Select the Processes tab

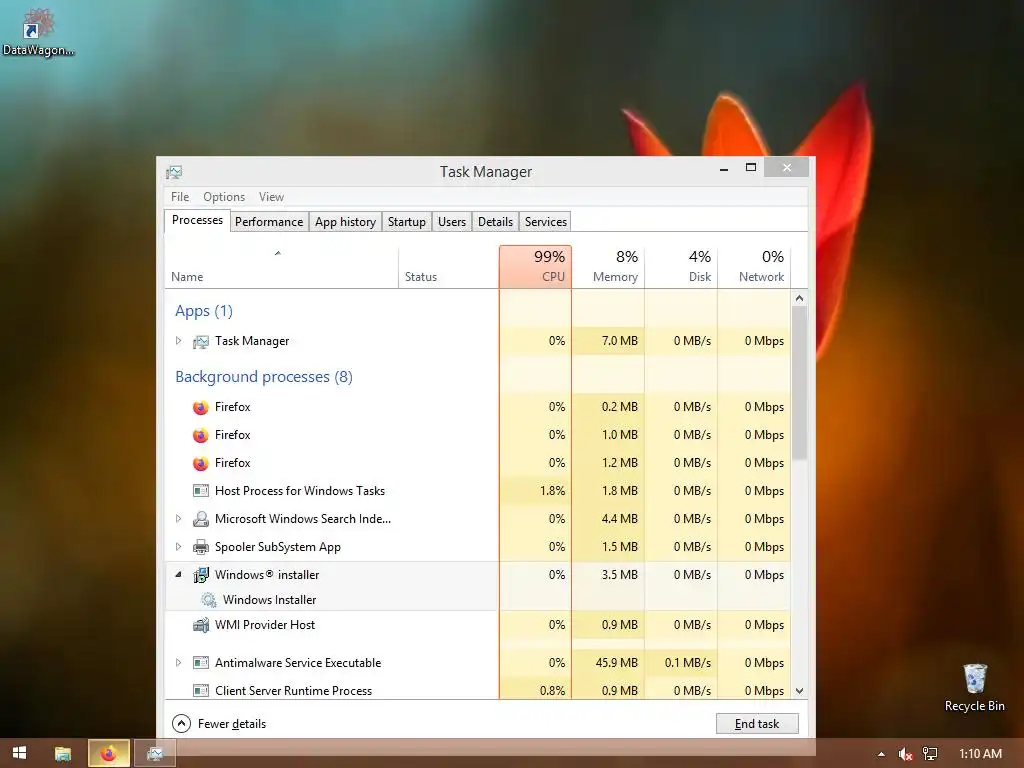[x=197, y=220]
